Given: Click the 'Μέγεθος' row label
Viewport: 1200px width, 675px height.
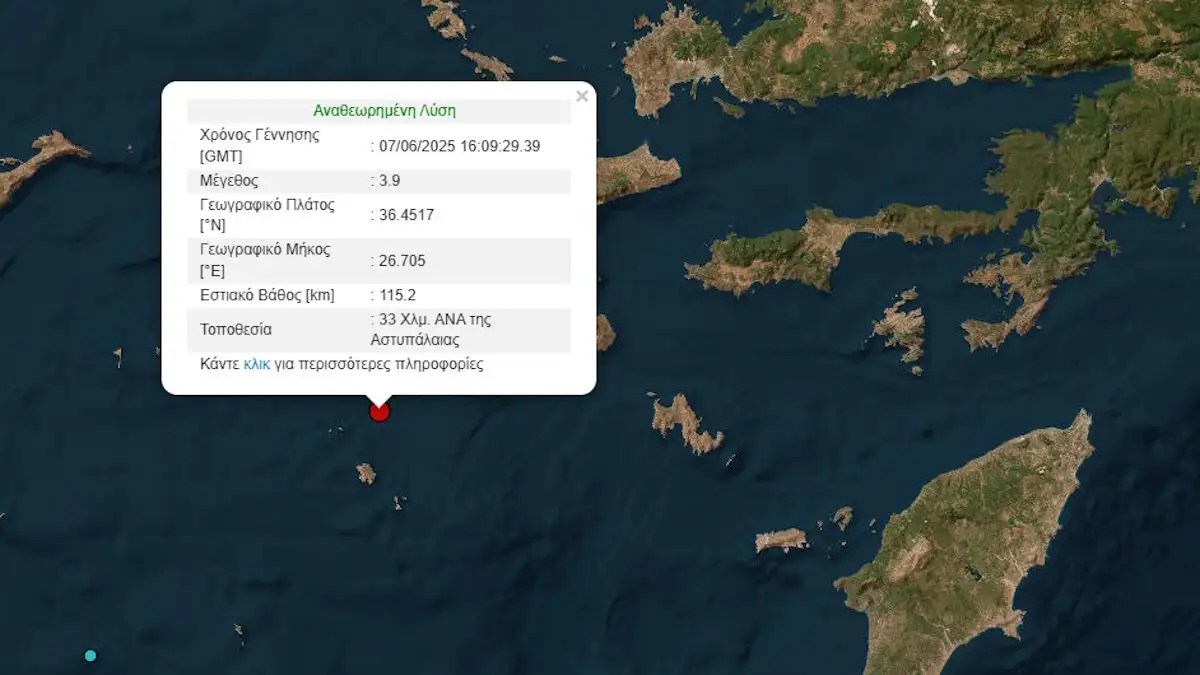Looking at the screenshot, I should [230, 181].
